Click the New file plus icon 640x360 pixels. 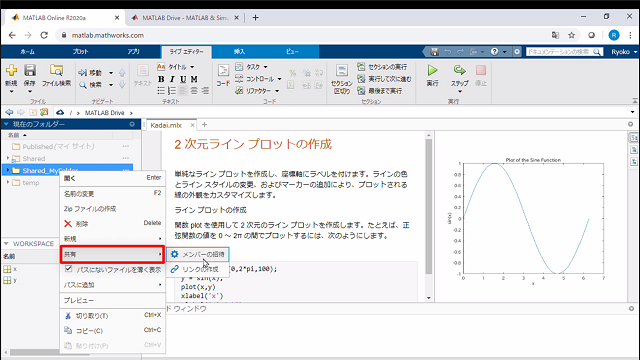click(x=11, y=71)
